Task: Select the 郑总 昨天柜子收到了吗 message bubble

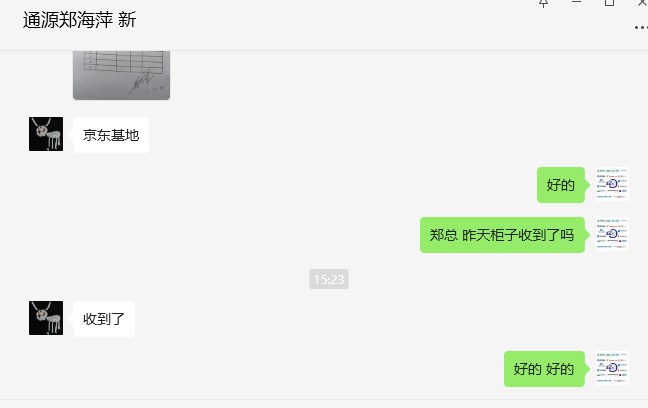Action: (x=502, y=235)
